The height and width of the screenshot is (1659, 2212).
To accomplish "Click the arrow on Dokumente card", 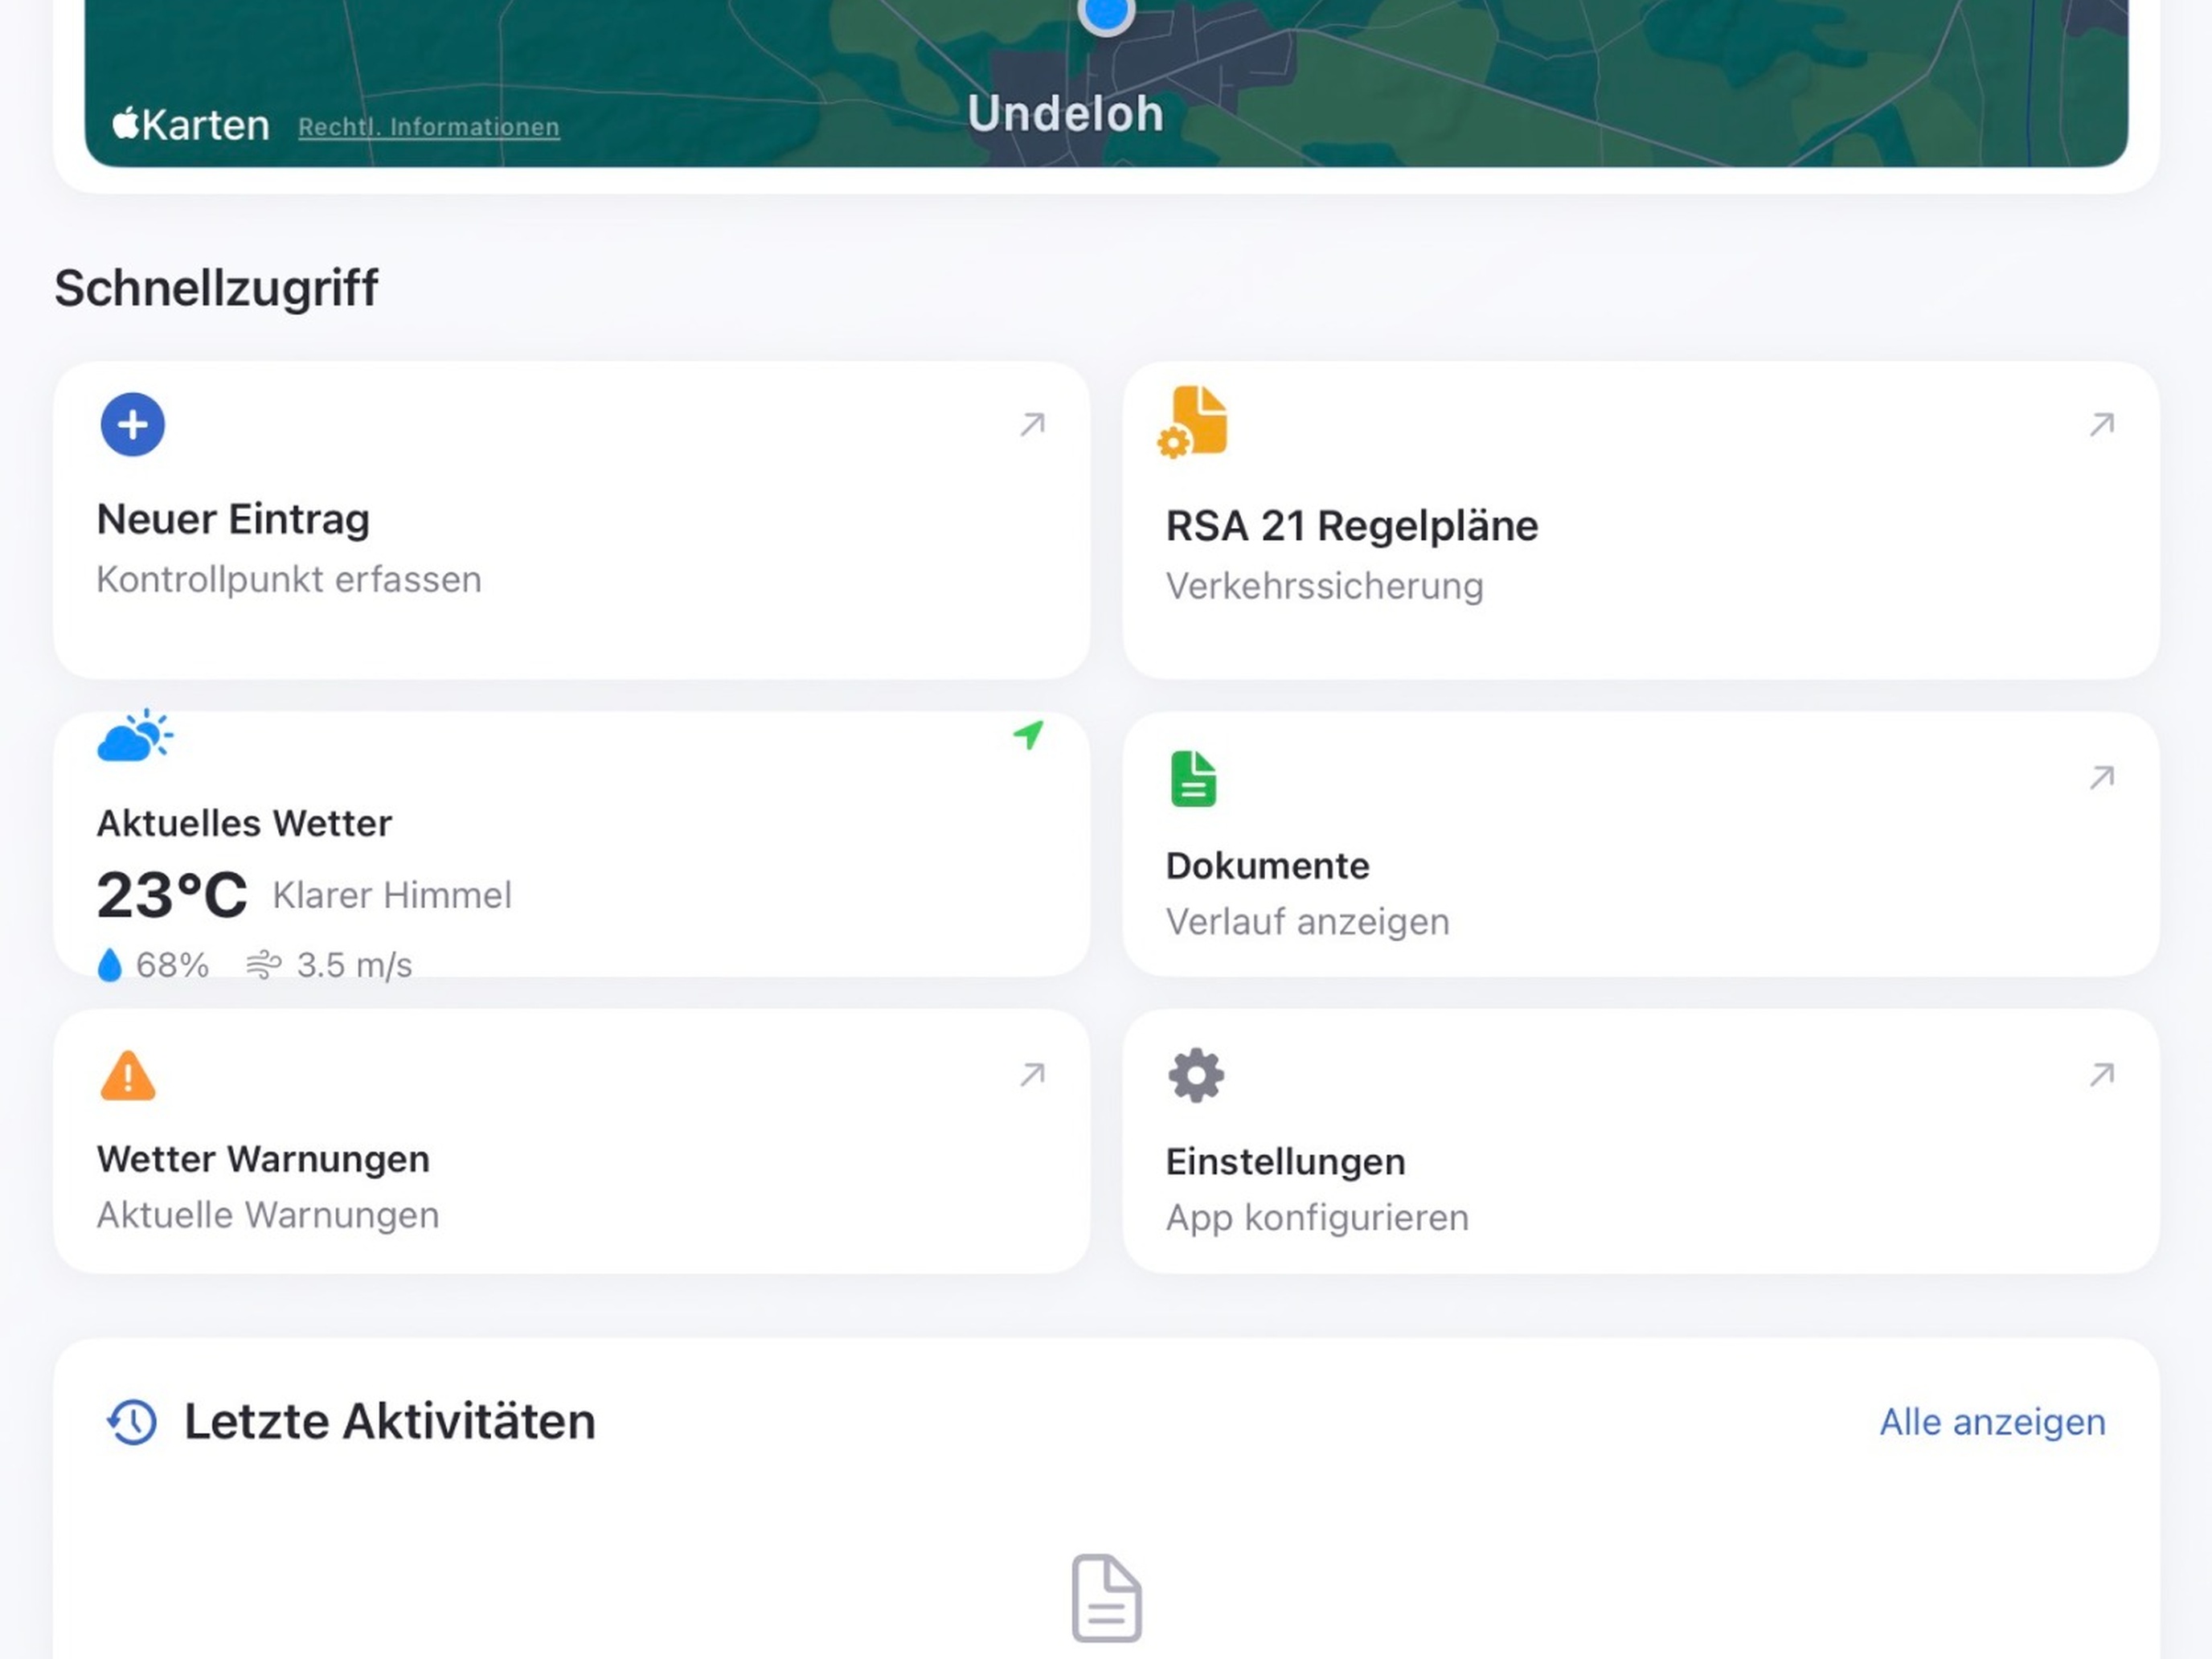I will click(x=2102, y=778).
